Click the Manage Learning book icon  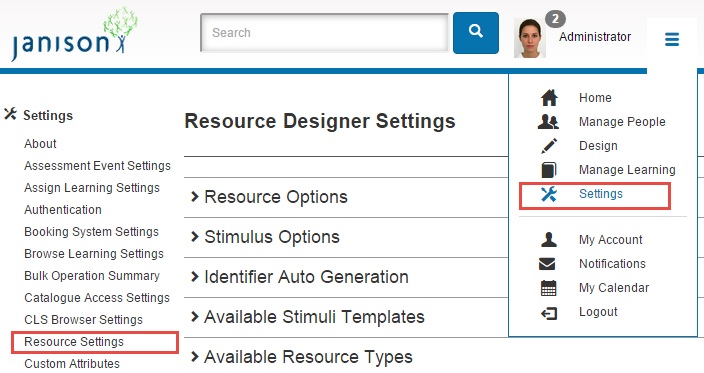point(549,170)
